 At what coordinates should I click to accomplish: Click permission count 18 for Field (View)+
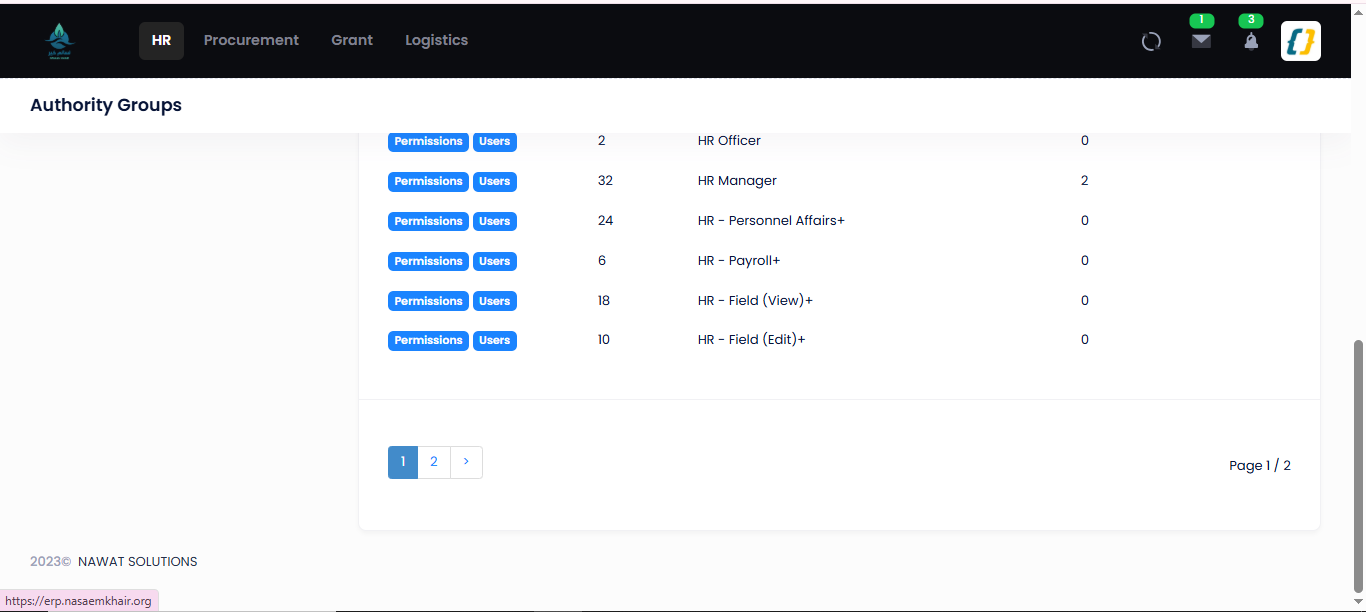604,301
